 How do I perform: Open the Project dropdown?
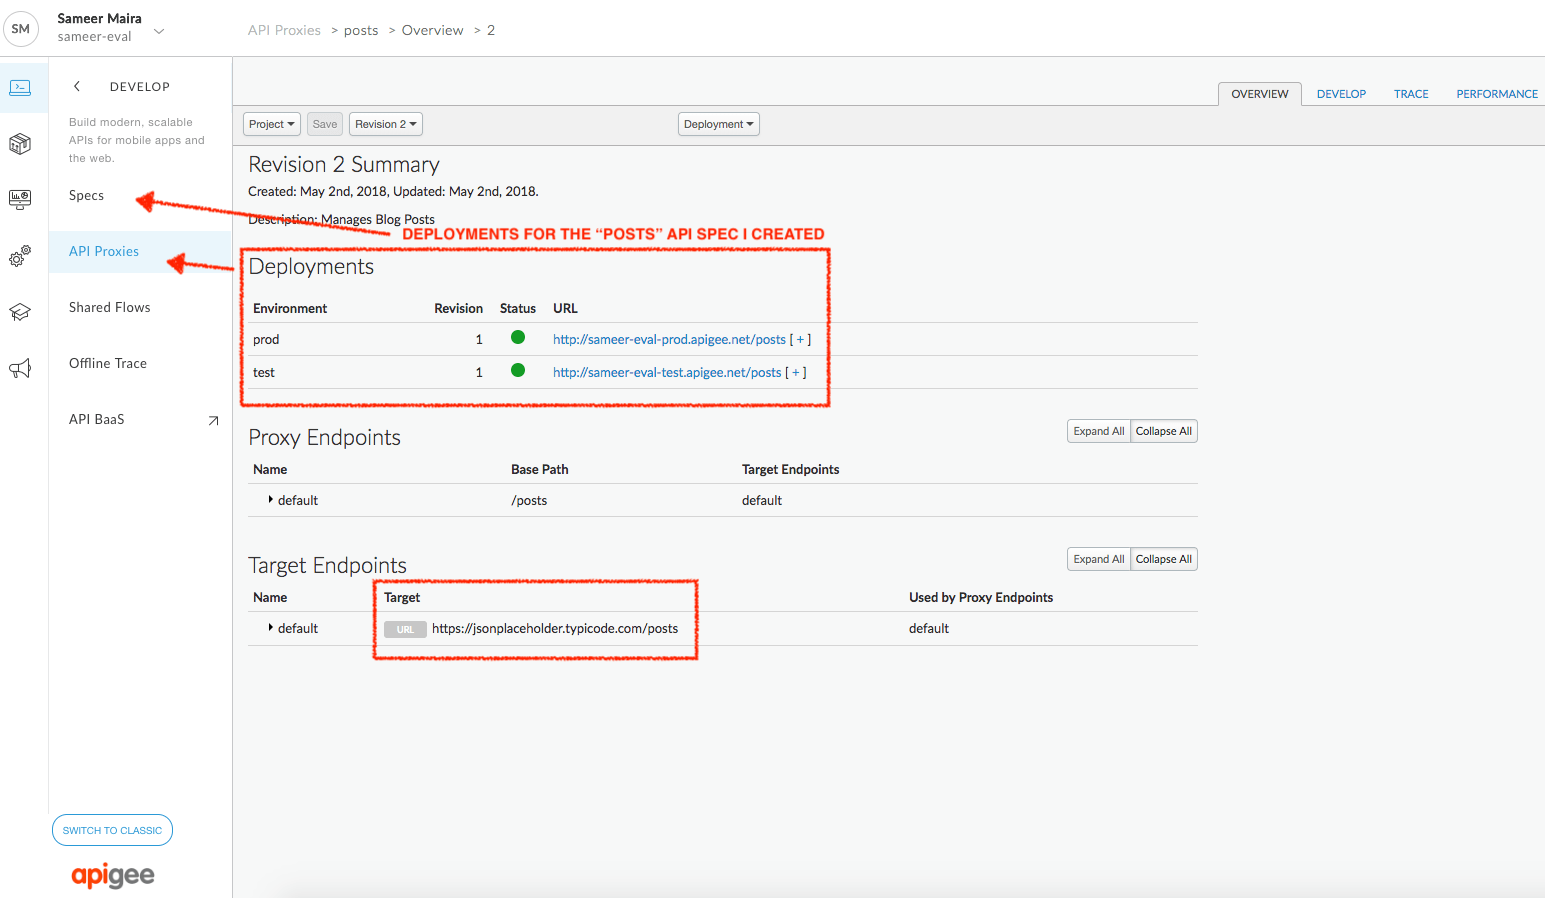tap(272, 124)
